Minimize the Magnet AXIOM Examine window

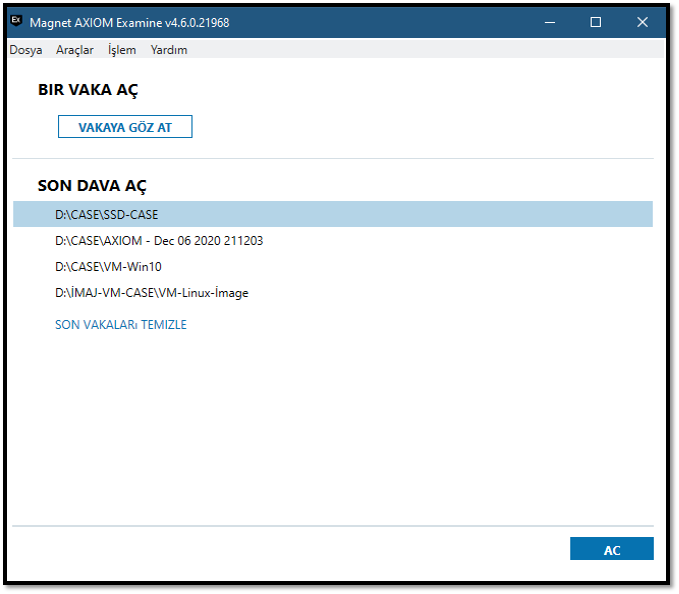pos(551,22)
